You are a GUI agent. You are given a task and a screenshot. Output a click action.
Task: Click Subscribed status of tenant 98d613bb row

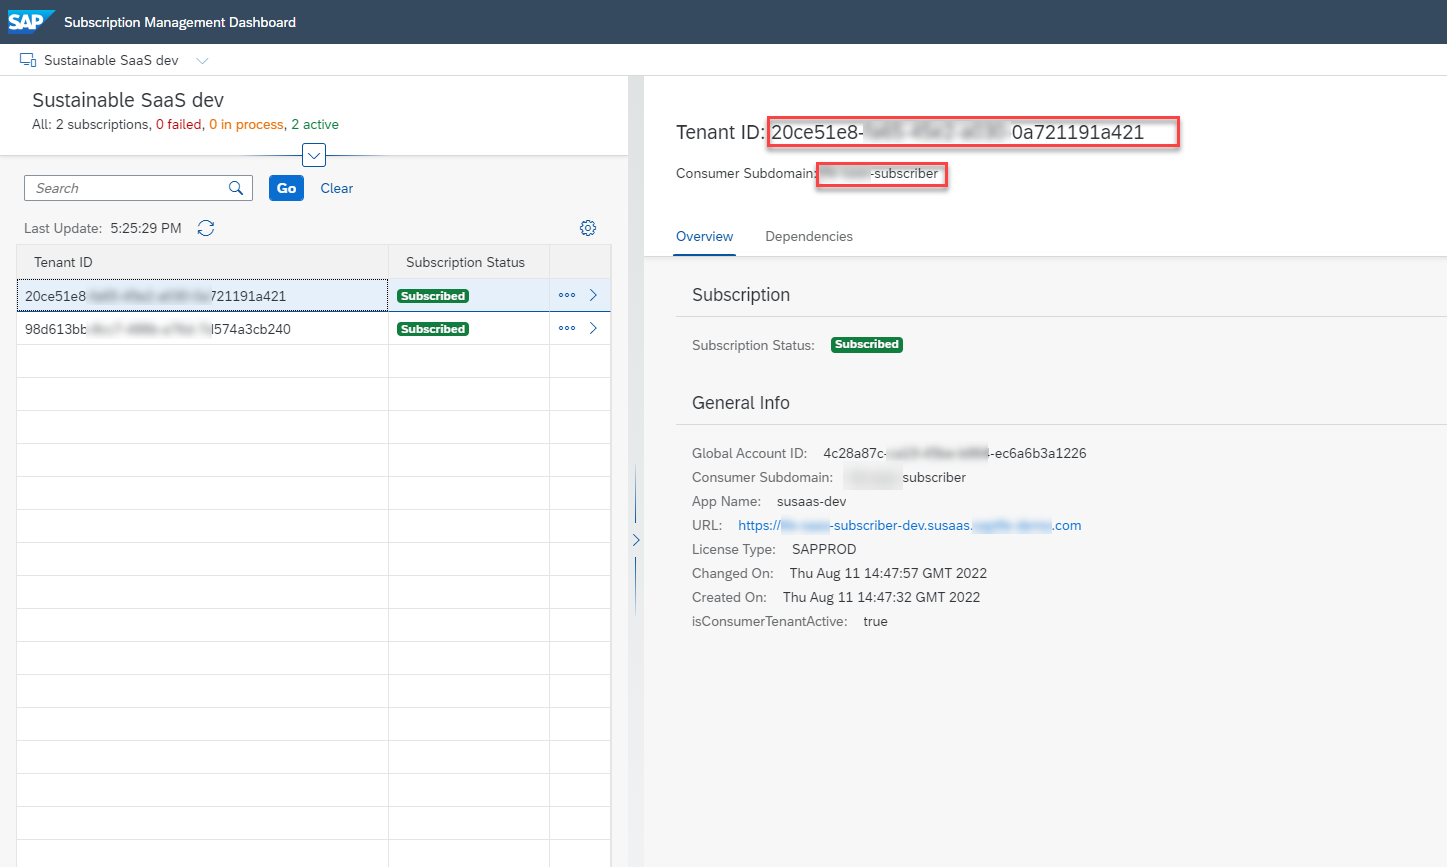[x=433, y=329]
